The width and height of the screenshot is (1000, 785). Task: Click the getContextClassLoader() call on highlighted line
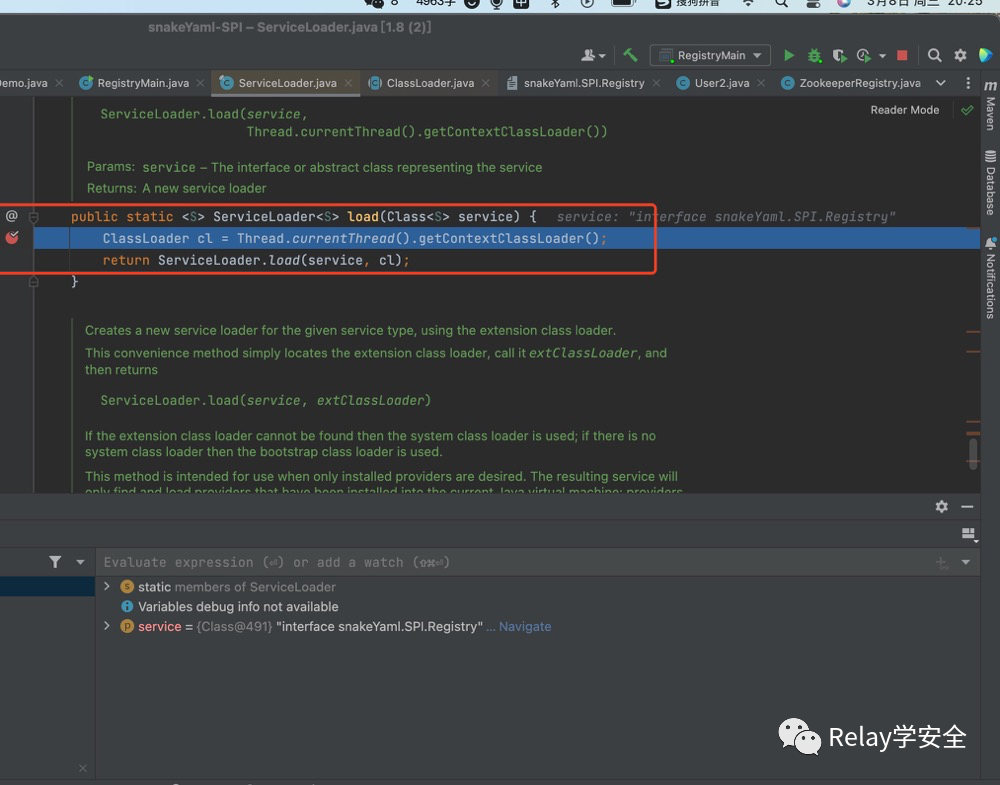point(508,238)
